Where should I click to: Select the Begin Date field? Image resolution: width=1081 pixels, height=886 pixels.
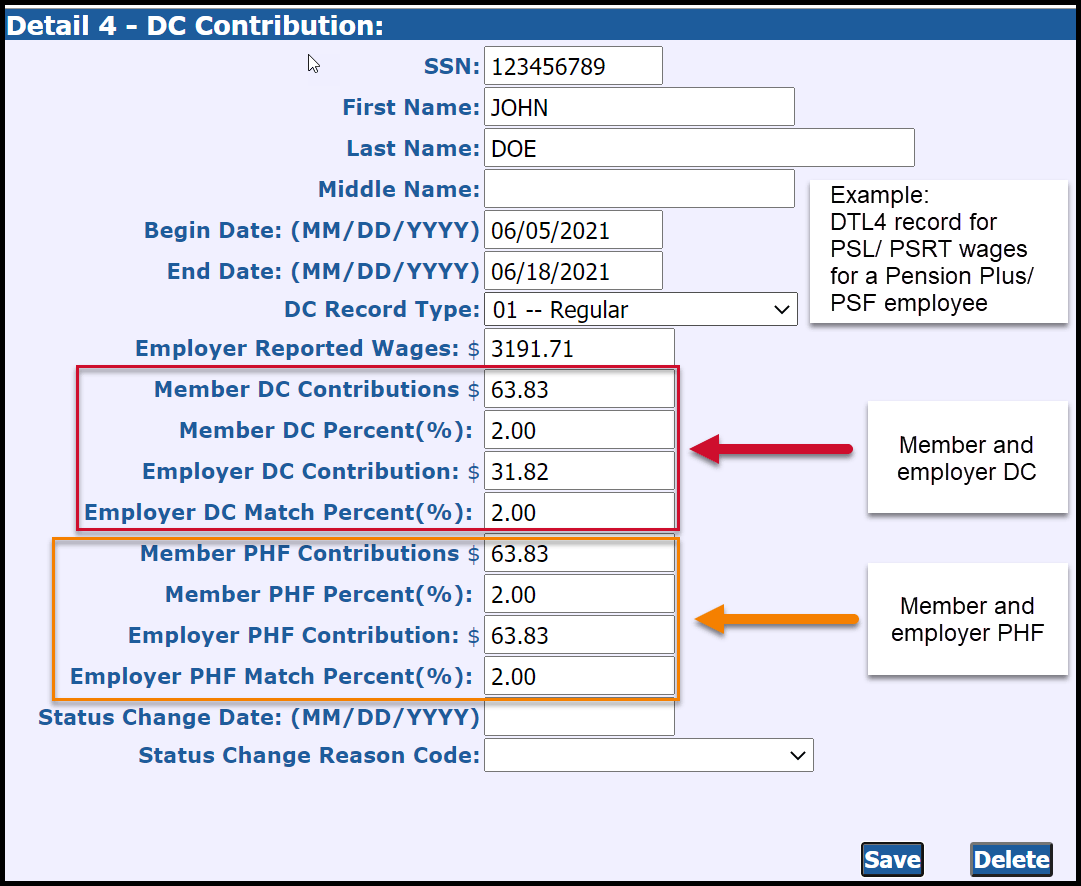573,229
